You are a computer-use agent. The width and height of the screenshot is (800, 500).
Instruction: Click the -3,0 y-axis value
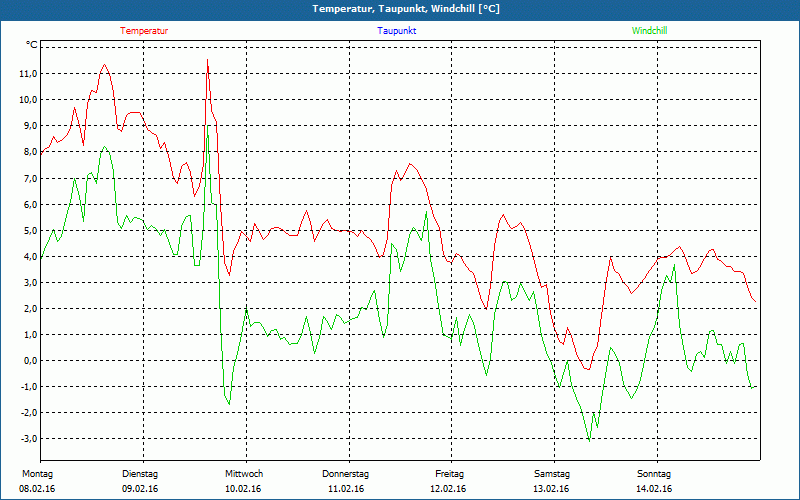click(29, 438)
